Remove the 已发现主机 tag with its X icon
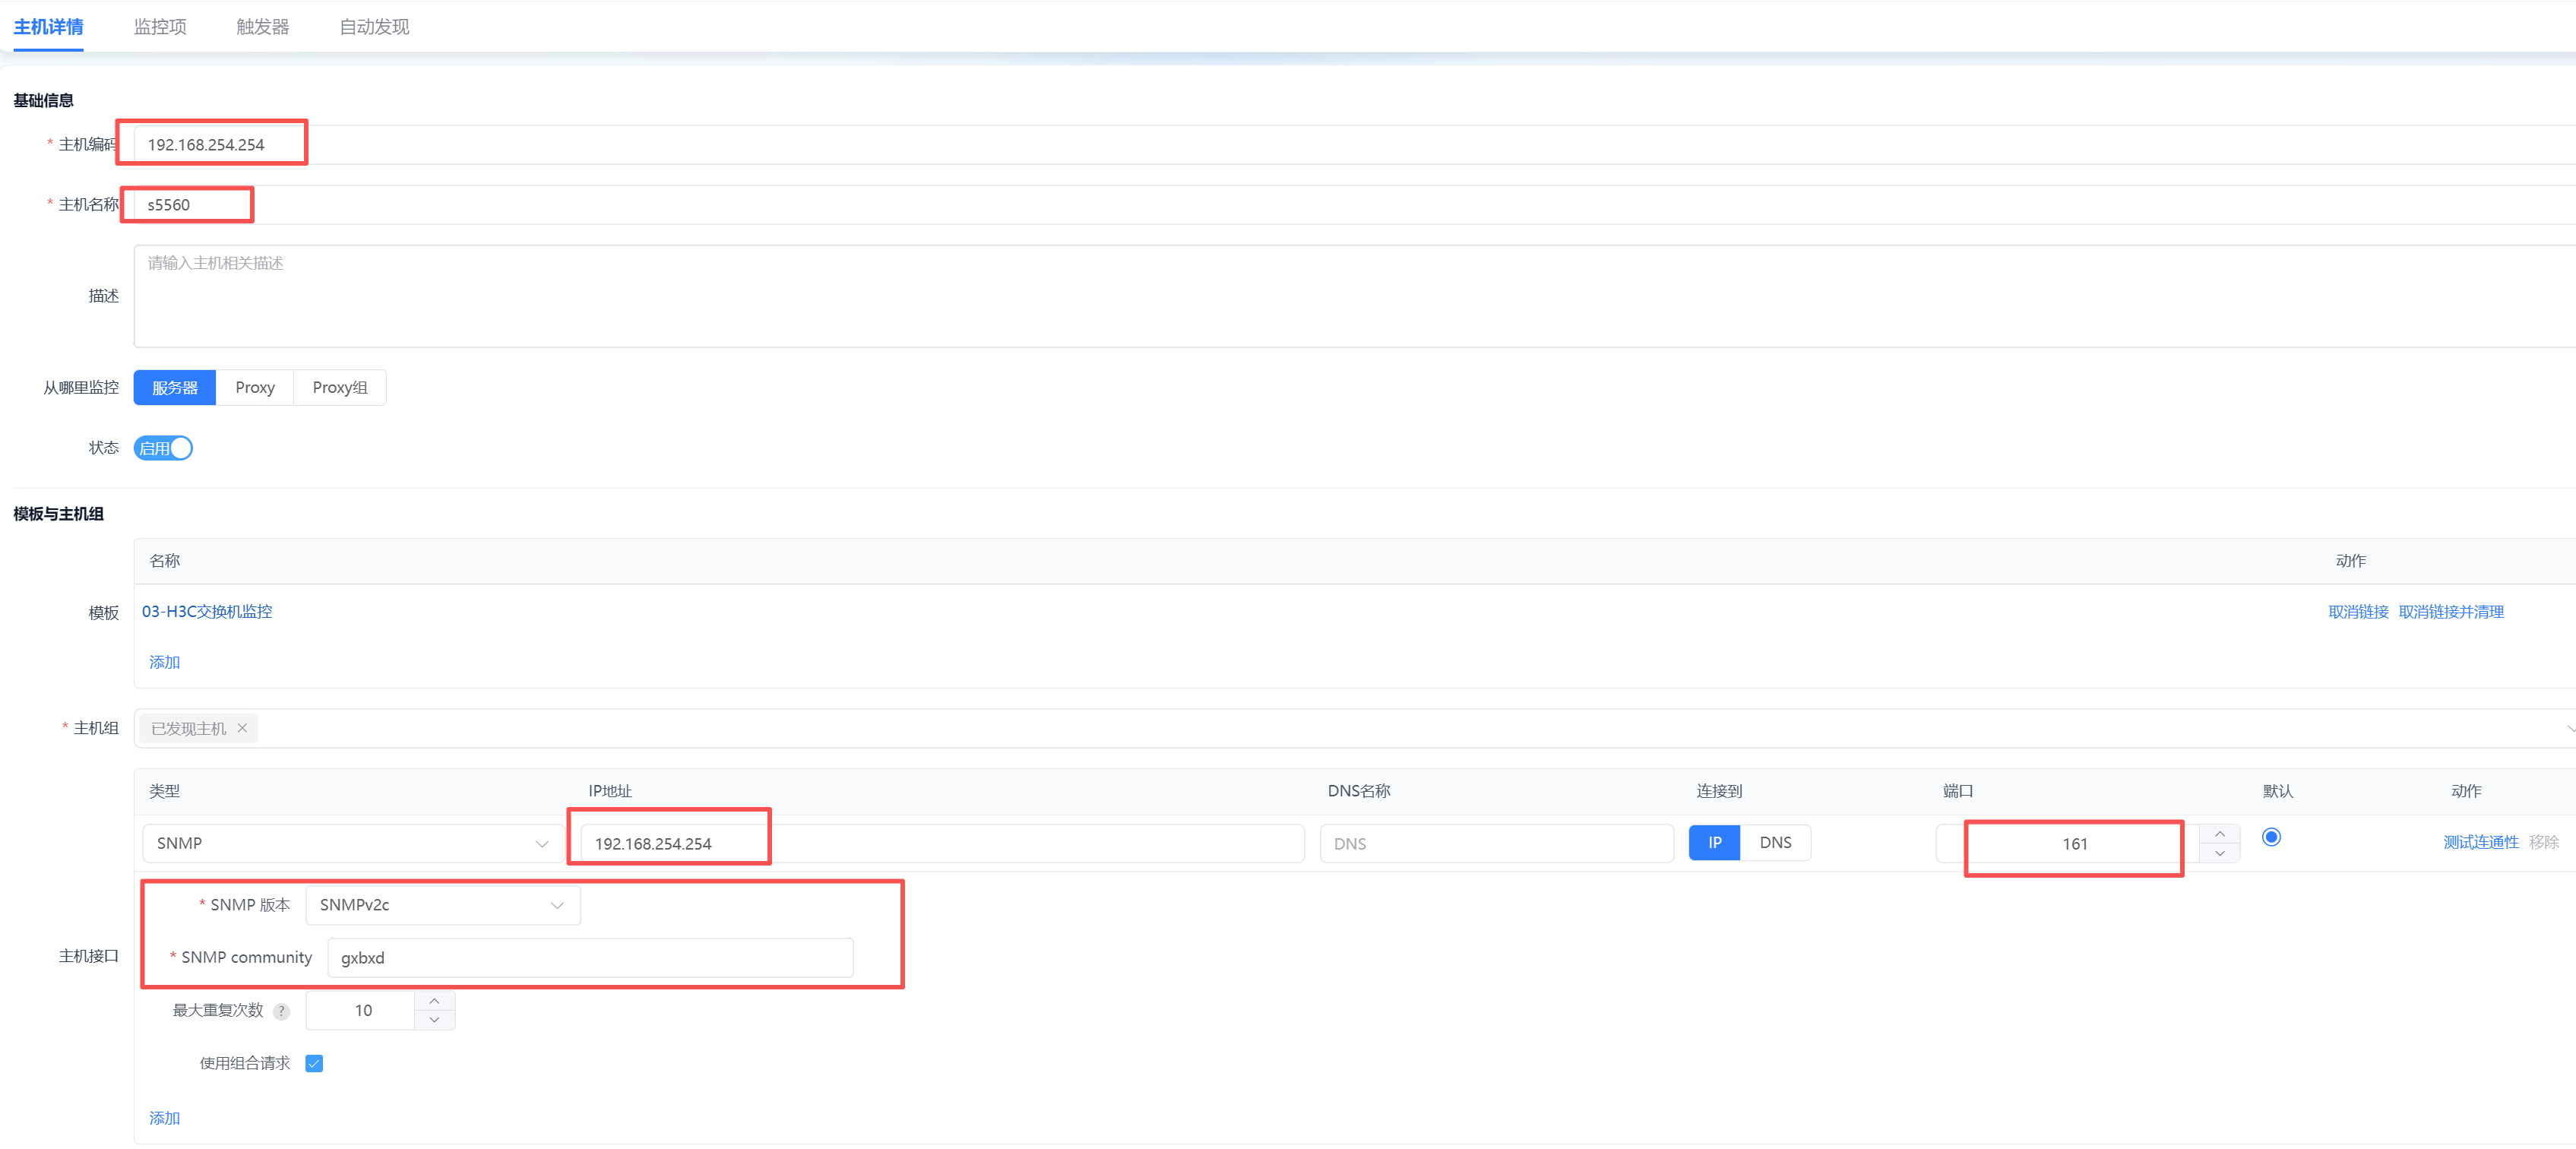The height and width of the screenshot is (1149, 2576). coord(242,728)
